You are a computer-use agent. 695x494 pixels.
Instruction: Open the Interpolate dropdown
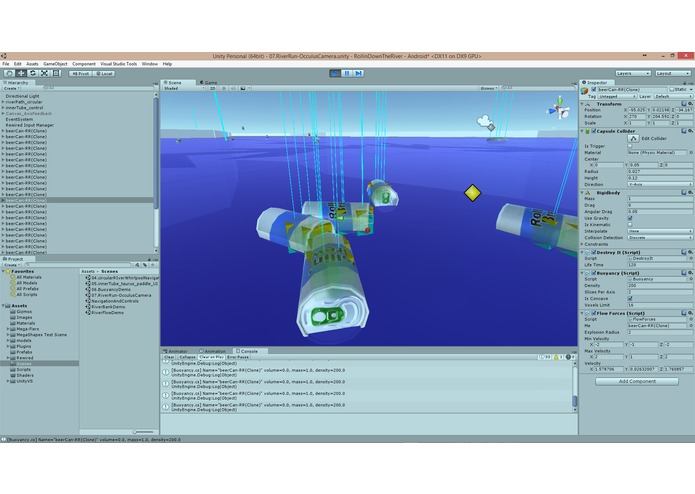tap(660, 231)
